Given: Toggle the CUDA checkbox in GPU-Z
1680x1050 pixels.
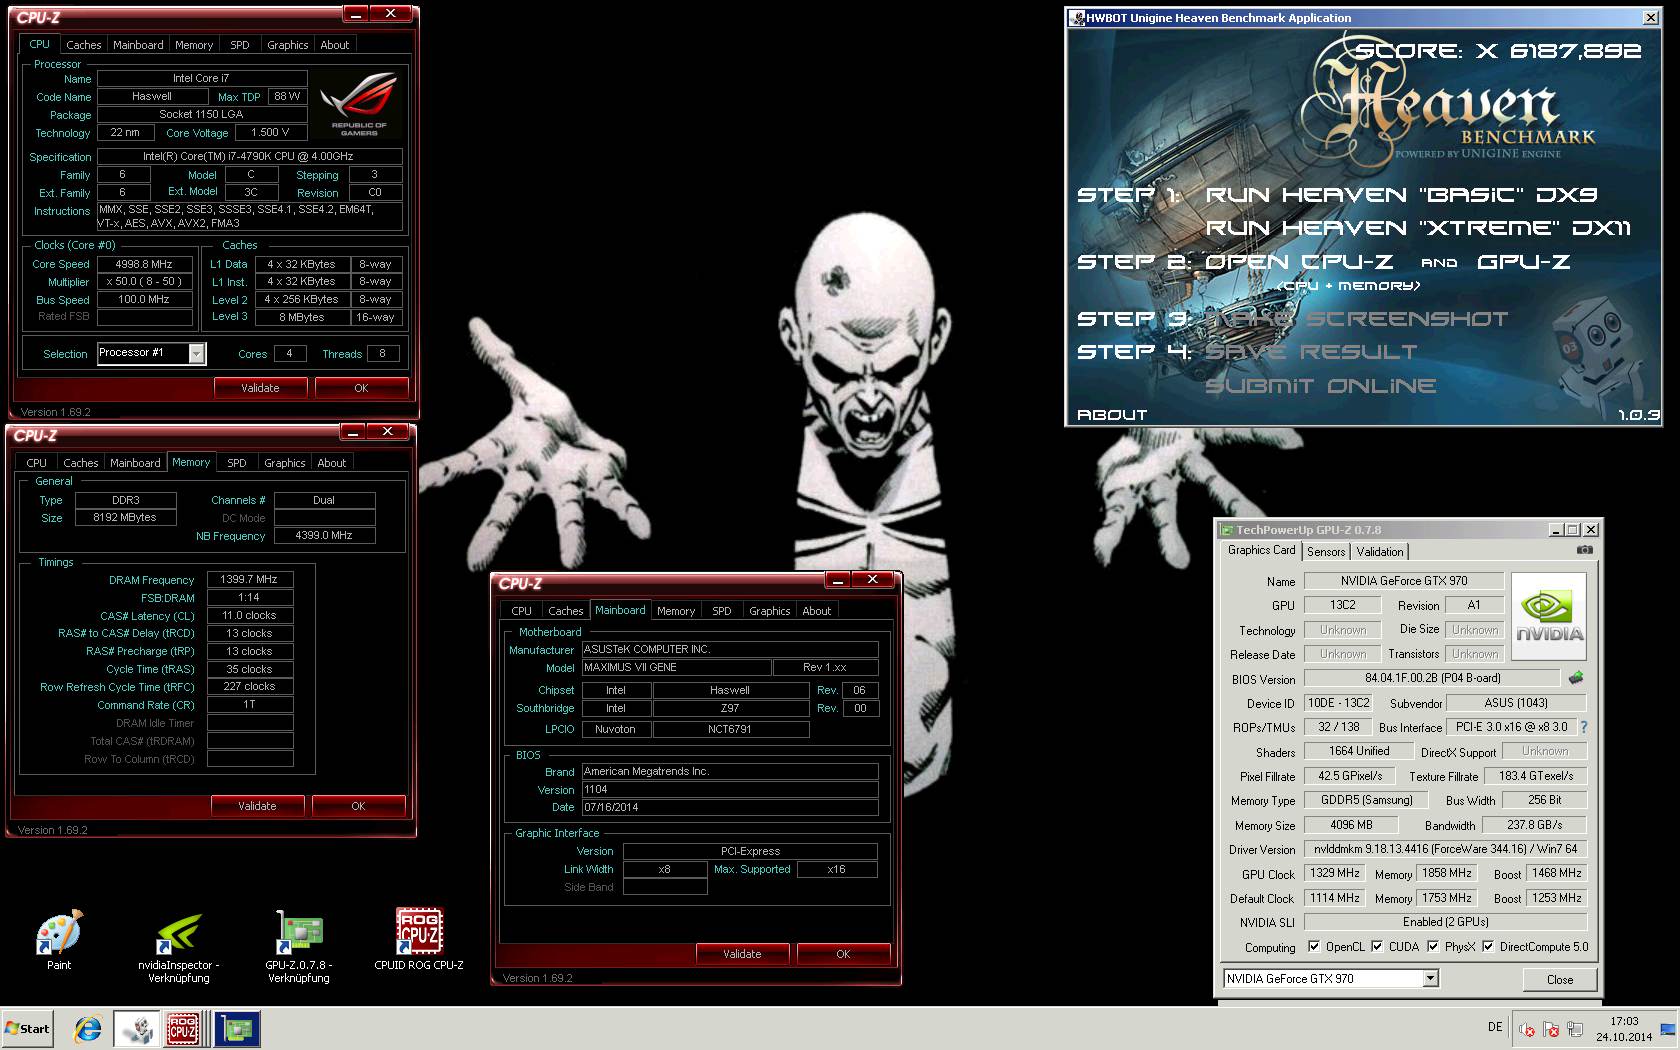Looking at the screenshot, I should tap(1377, 946).
